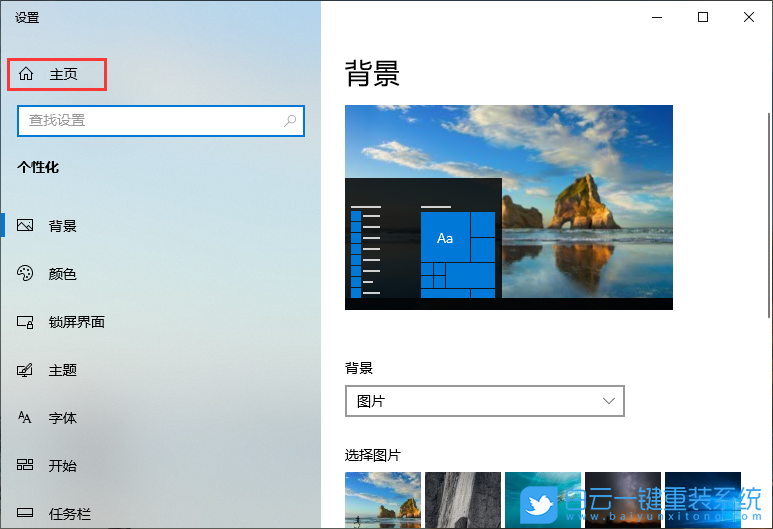The height and width of the screenshot is (529, 773).
Task: Click the desktop background preview image
Action: tap(509, 207)
